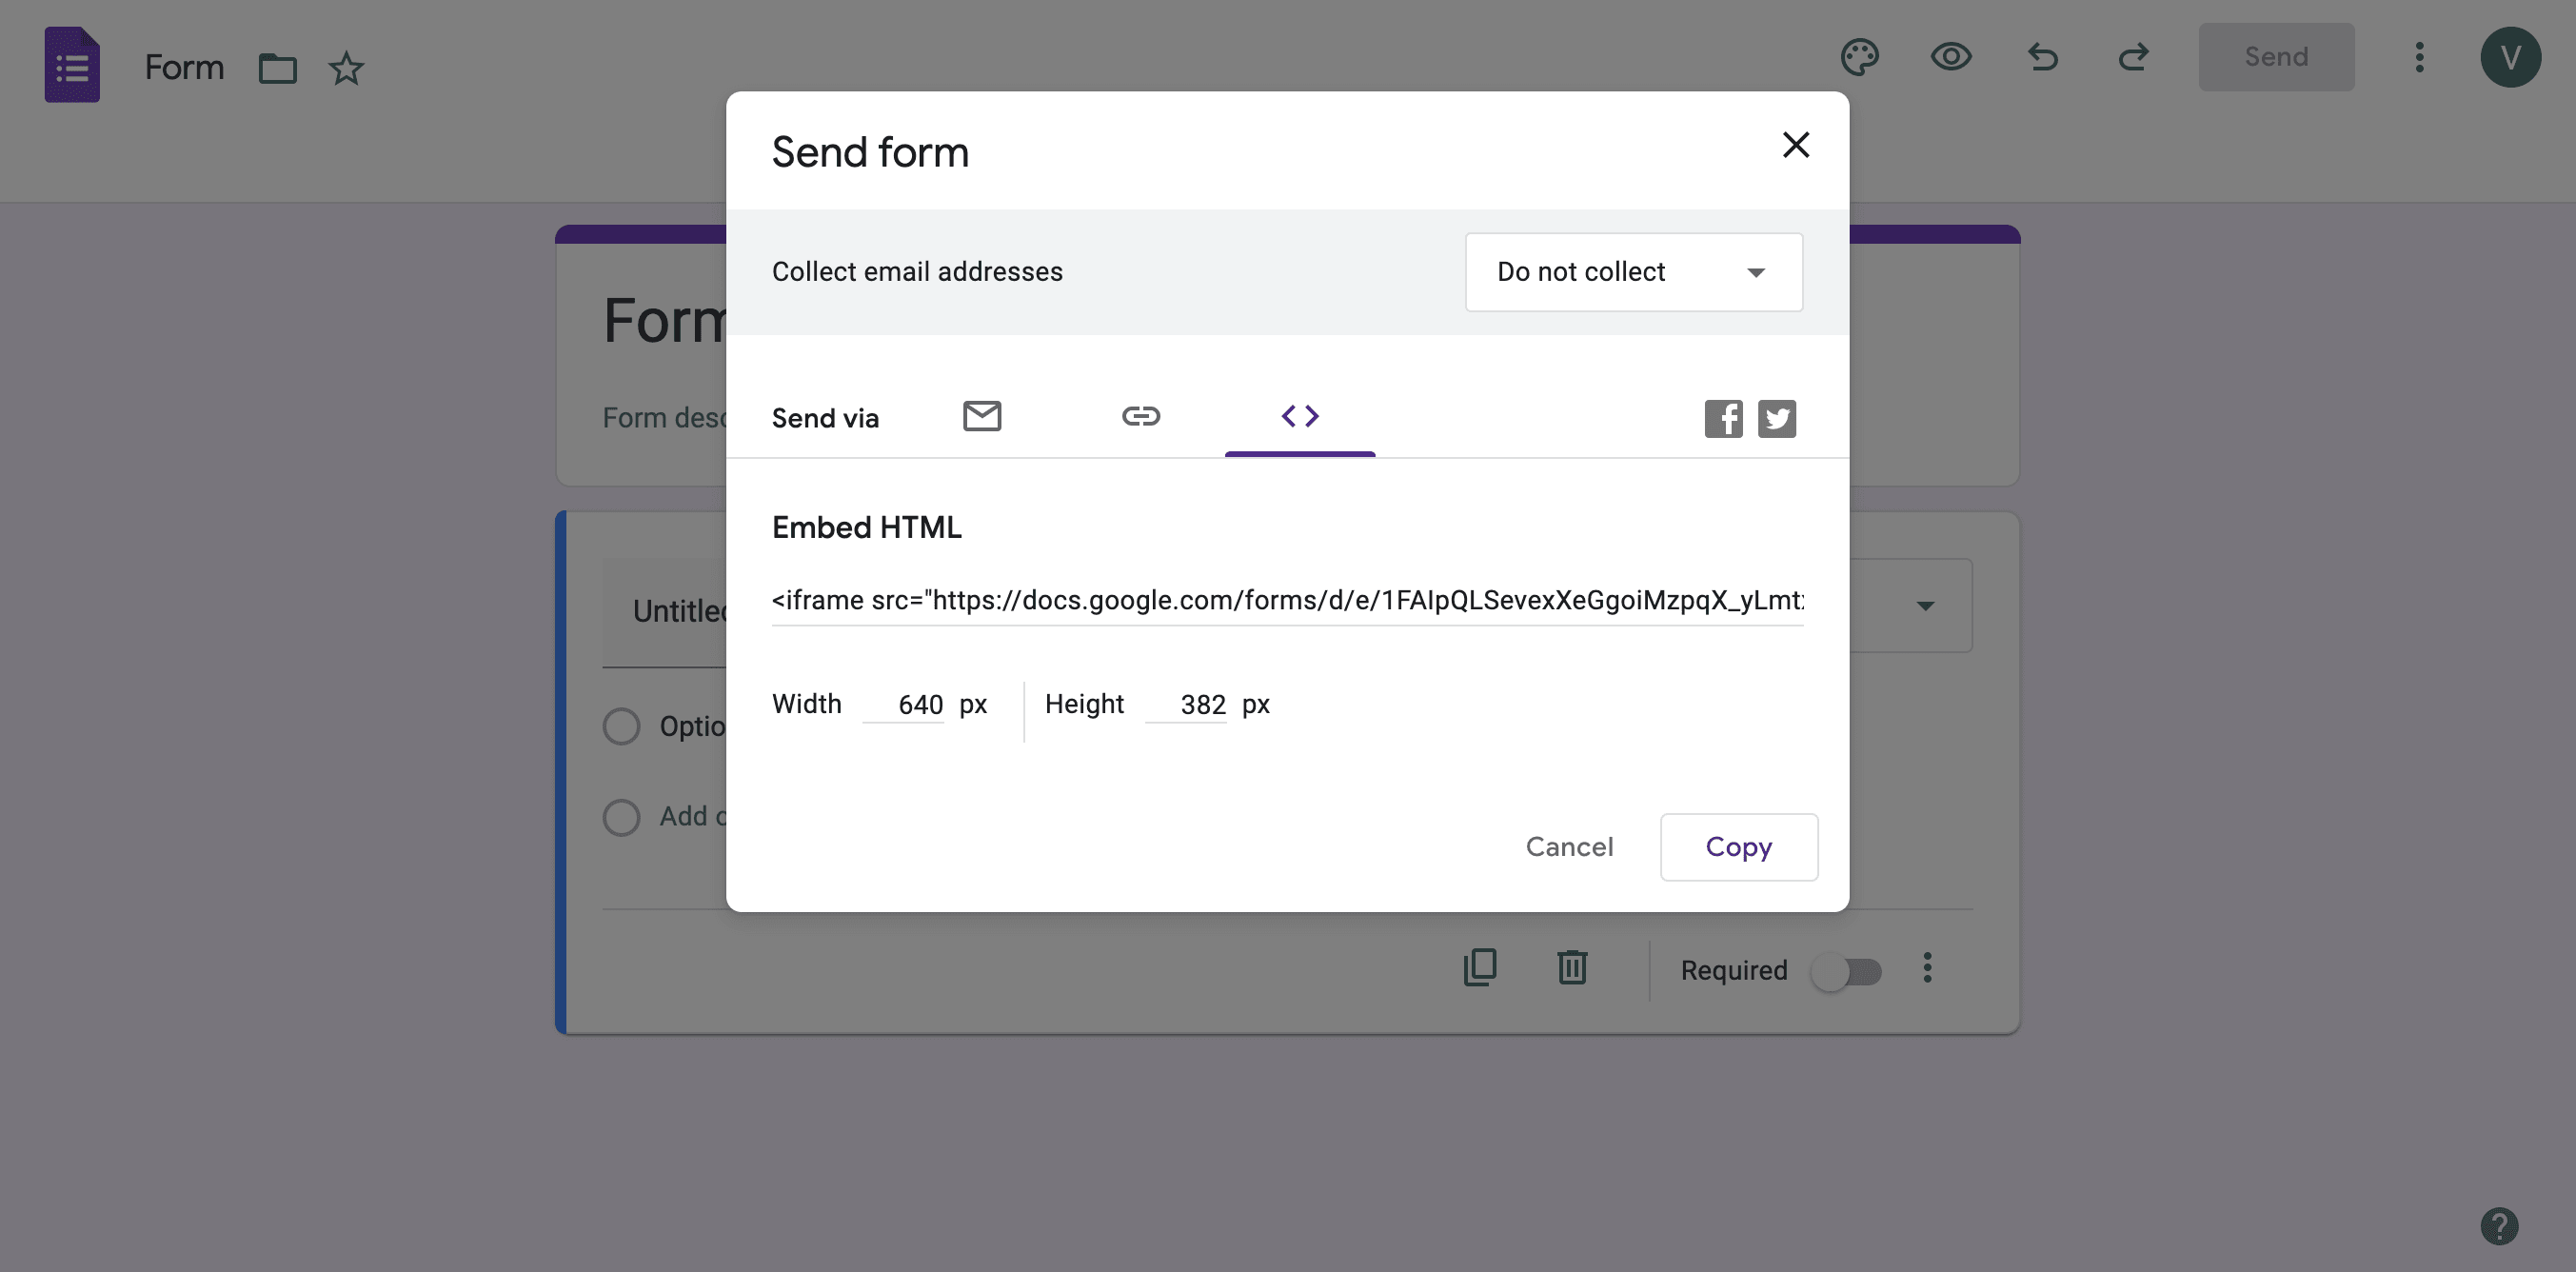Open the Google Forms home icon
The height and width of the screenshot is (1272, 2576).
72,65
